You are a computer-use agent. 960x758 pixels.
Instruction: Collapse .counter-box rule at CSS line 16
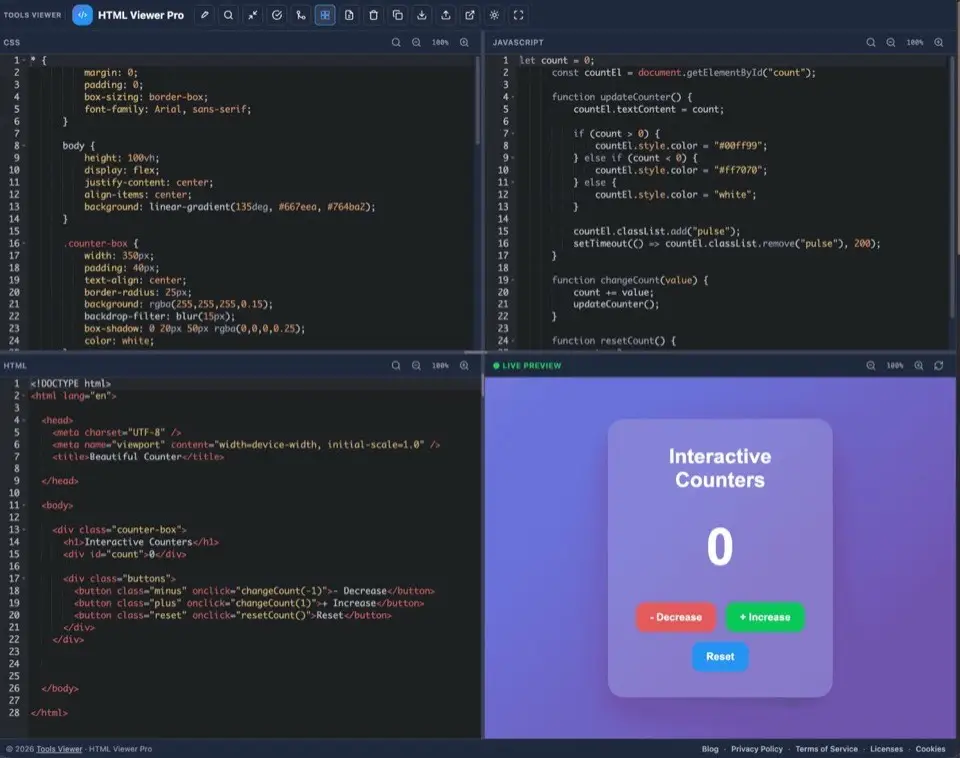[x=24, y=243]
